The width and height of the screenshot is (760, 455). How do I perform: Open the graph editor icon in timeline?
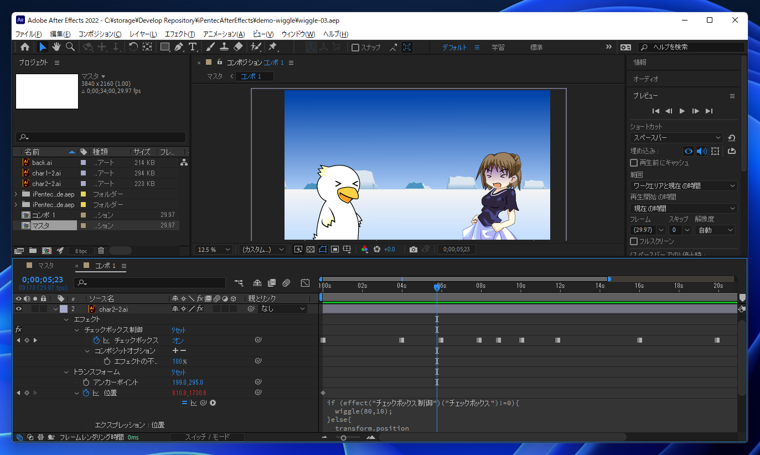[x=305, y=283]
